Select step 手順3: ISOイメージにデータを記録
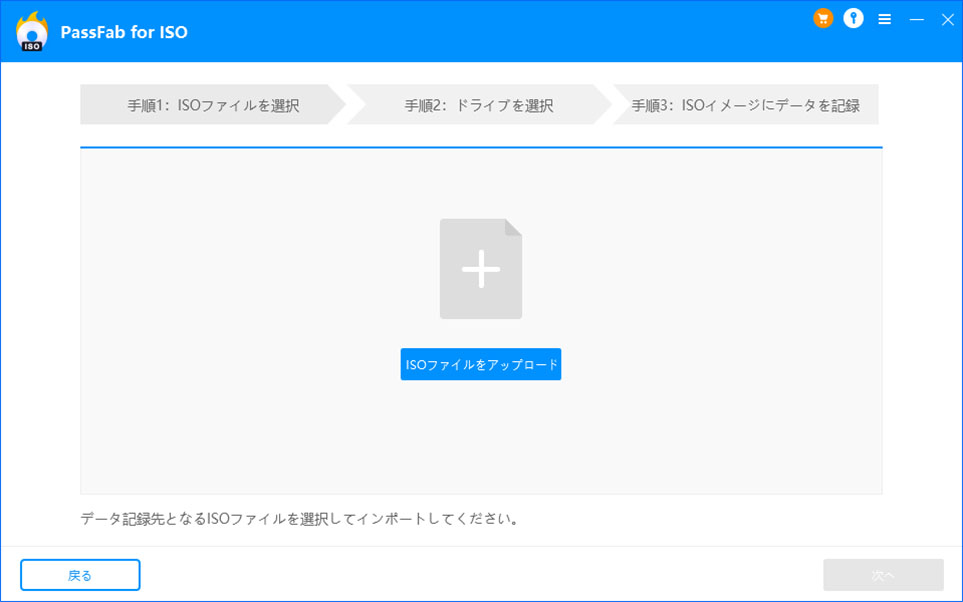 (746, 105)
